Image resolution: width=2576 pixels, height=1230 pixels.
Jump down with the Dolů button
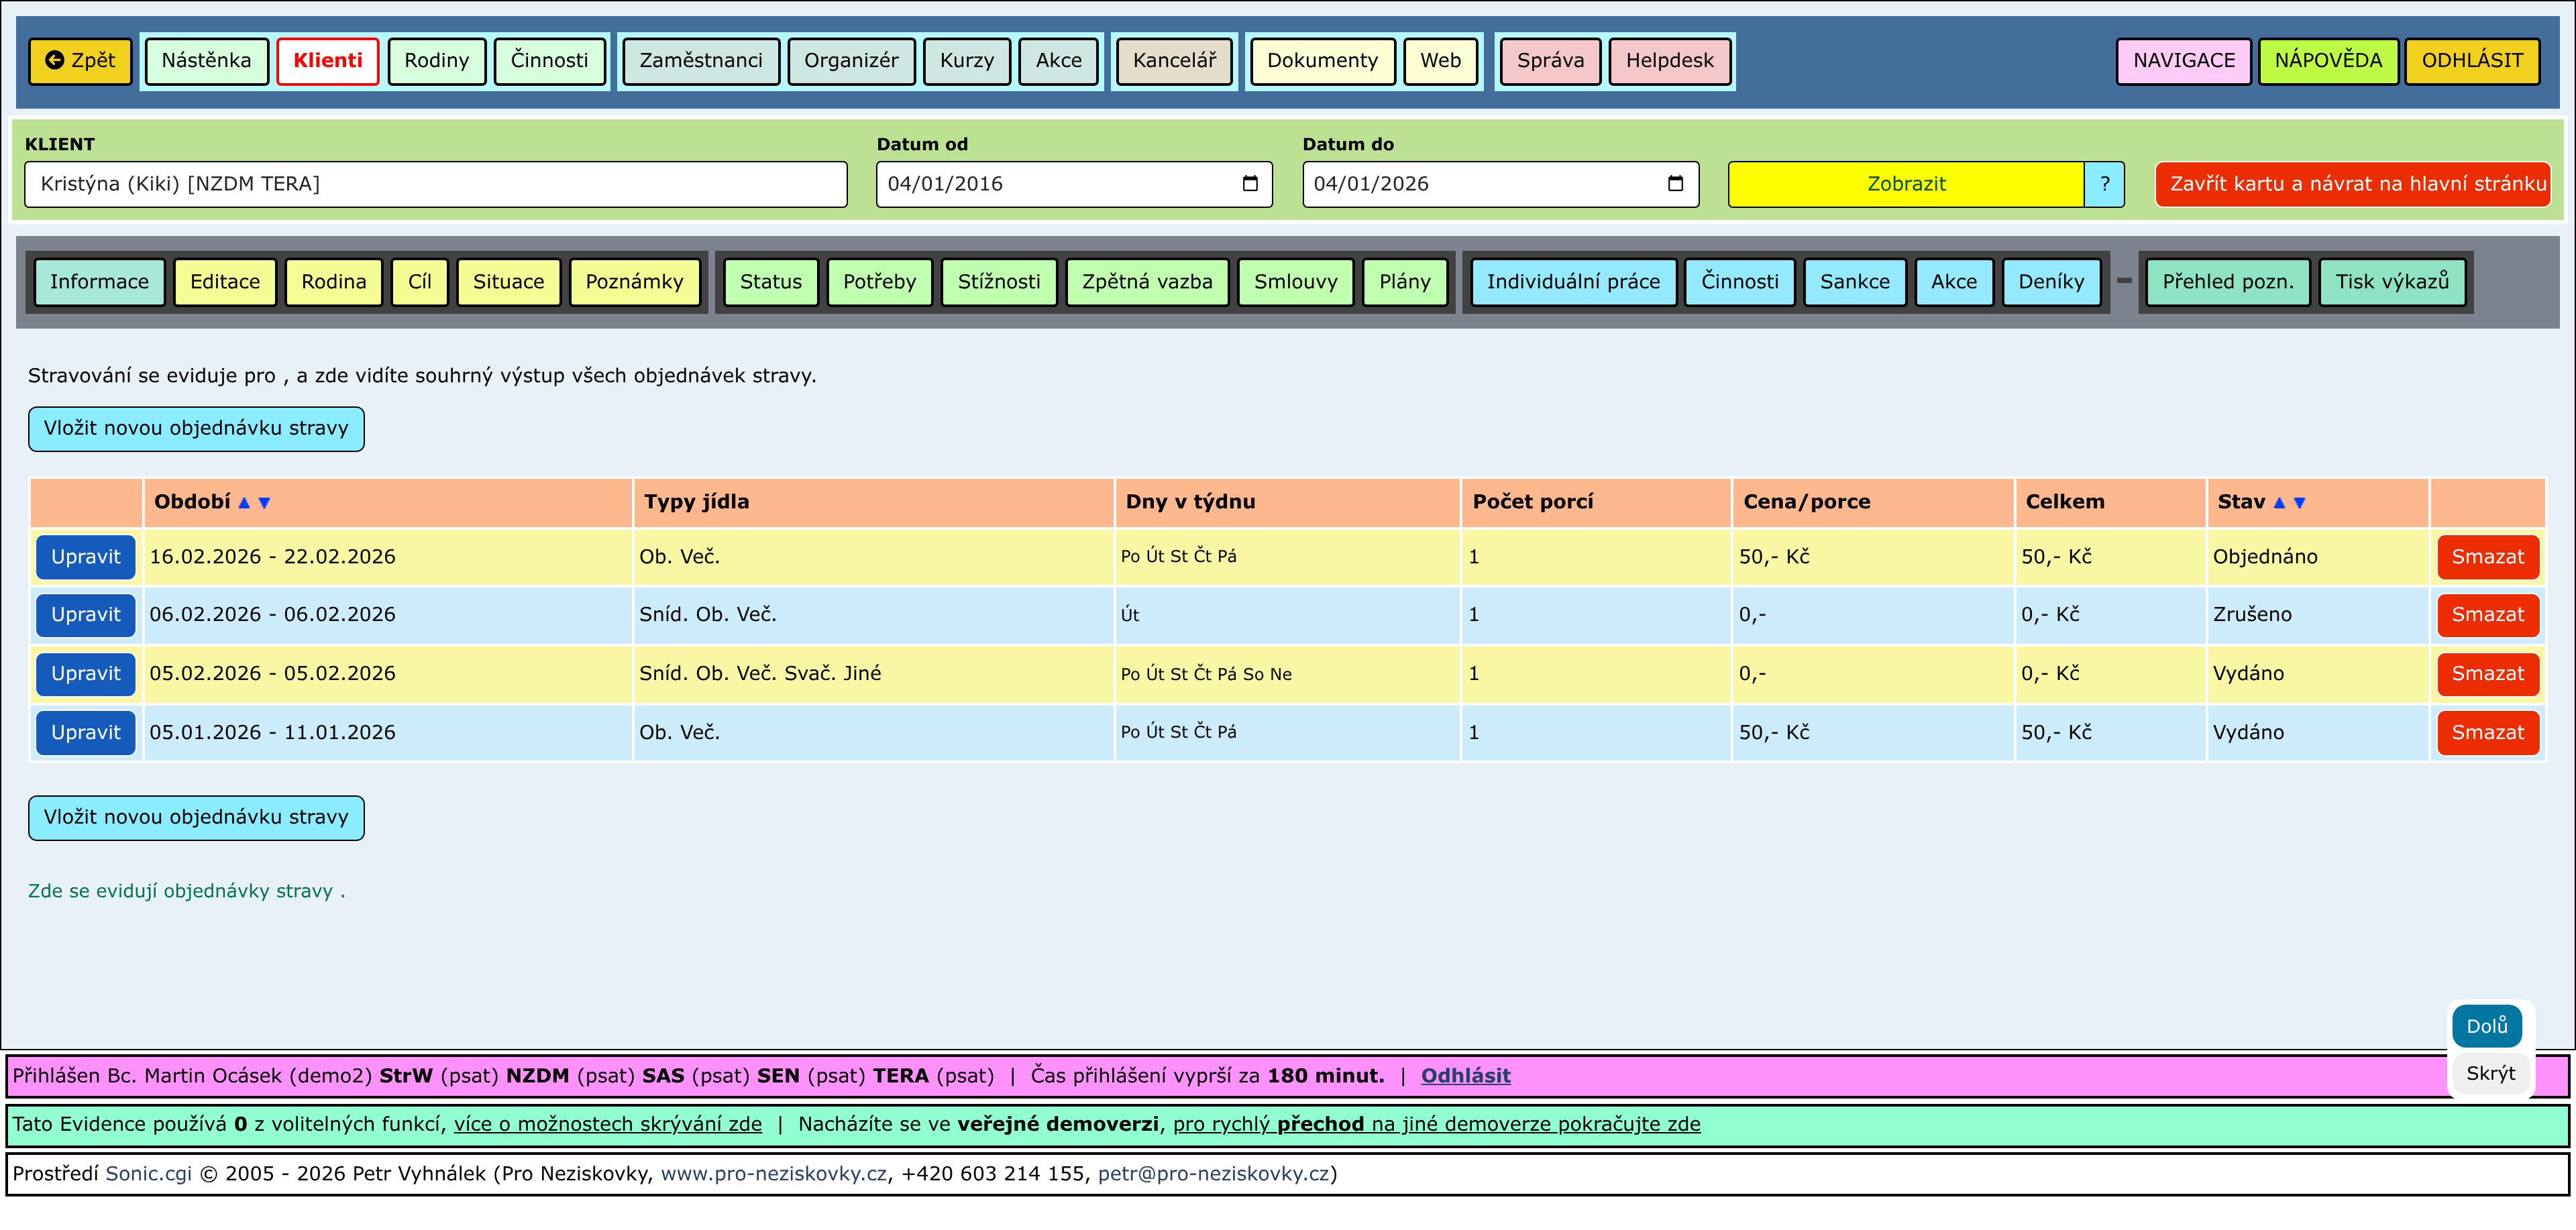click(x=2487, y=1027)
